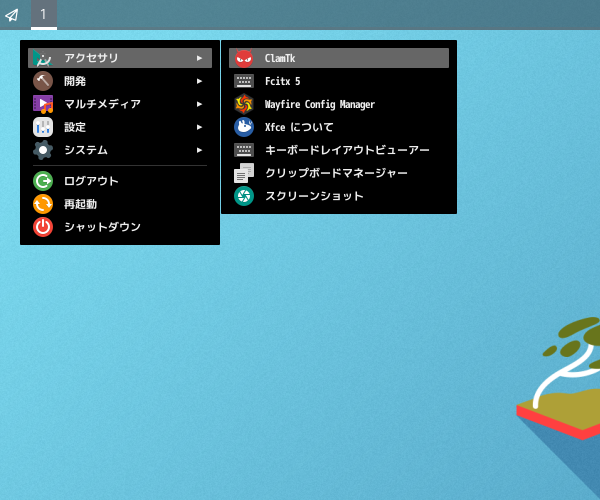Click the Xfce mouse logo icon
Viewport: 600px width, 500px height.
[244, 127]
